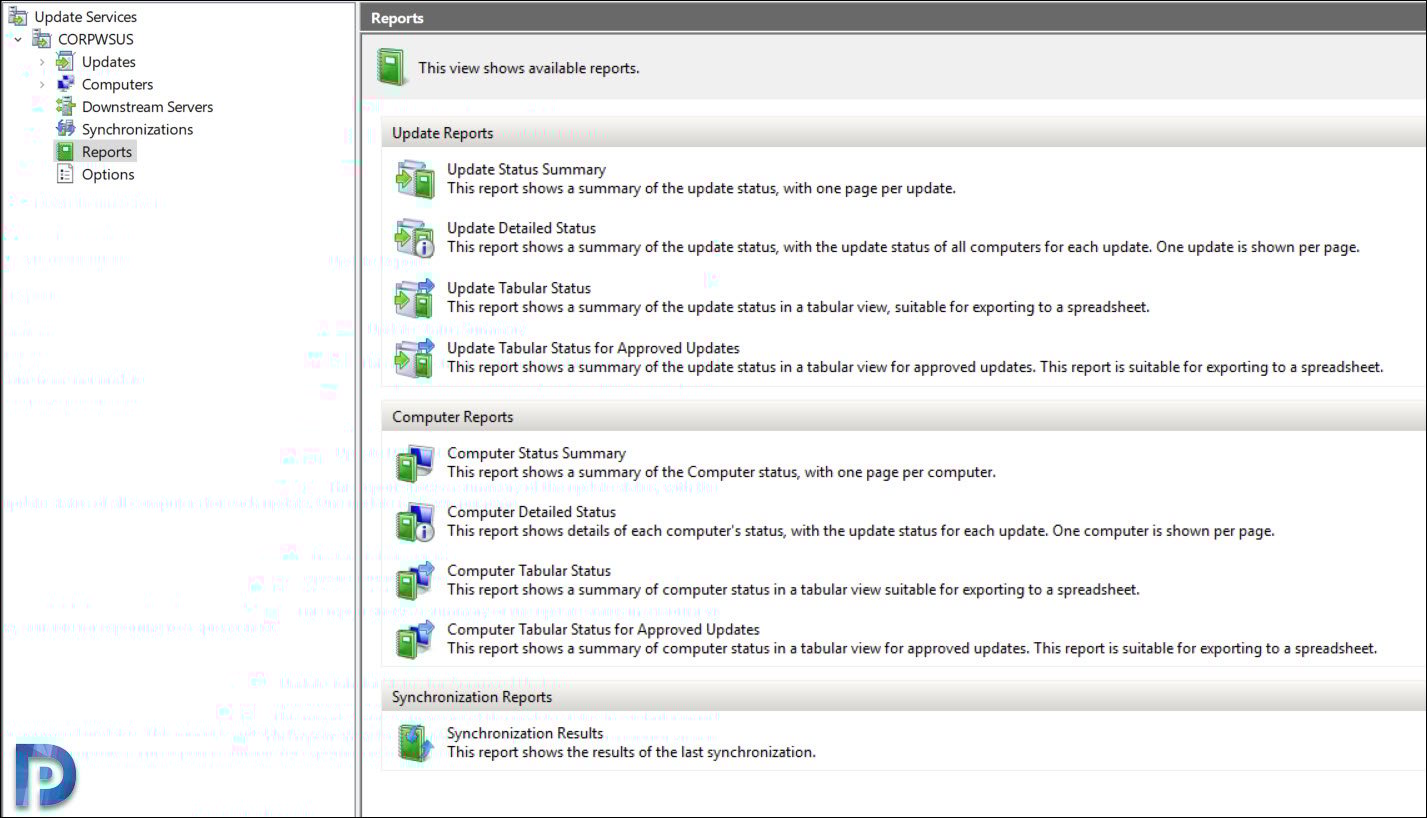
Task: Select the Reports node label
Action: pos(107,152)
